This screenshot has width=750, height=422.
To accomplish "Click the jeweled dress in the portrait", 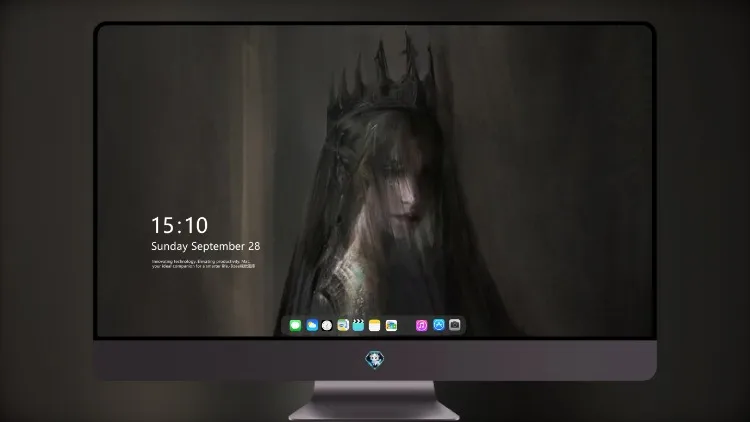I will click(x=342, y=280).
